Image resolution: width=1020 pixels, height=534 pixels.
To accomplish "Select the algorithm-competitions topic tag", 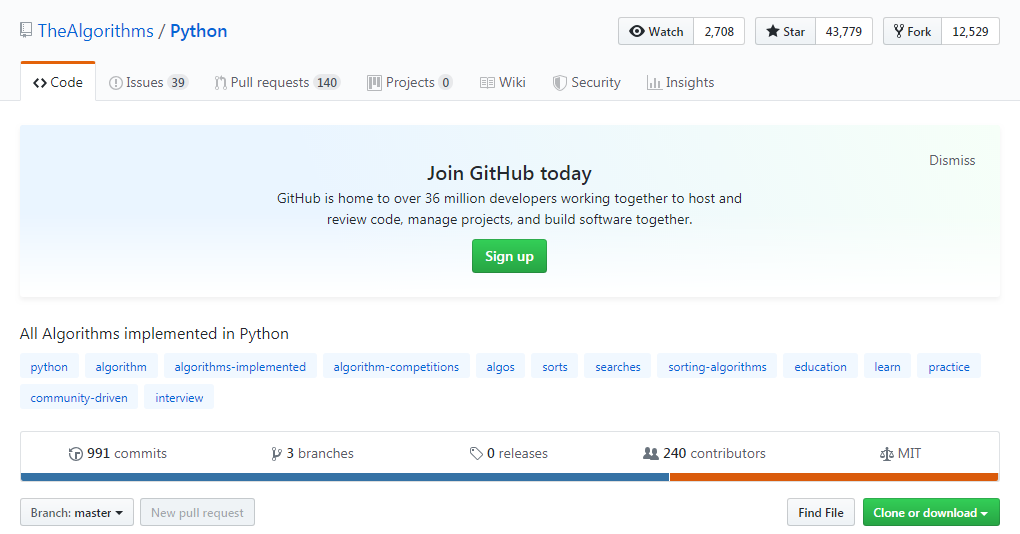I will tap(396, 366).
